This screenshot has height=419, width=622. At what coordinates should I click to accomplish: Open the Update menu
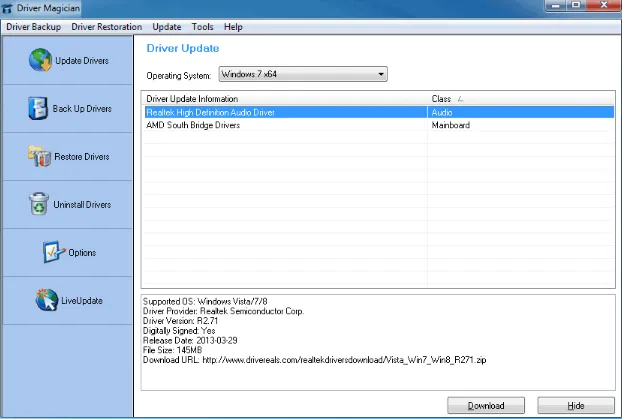click(167, 27)
